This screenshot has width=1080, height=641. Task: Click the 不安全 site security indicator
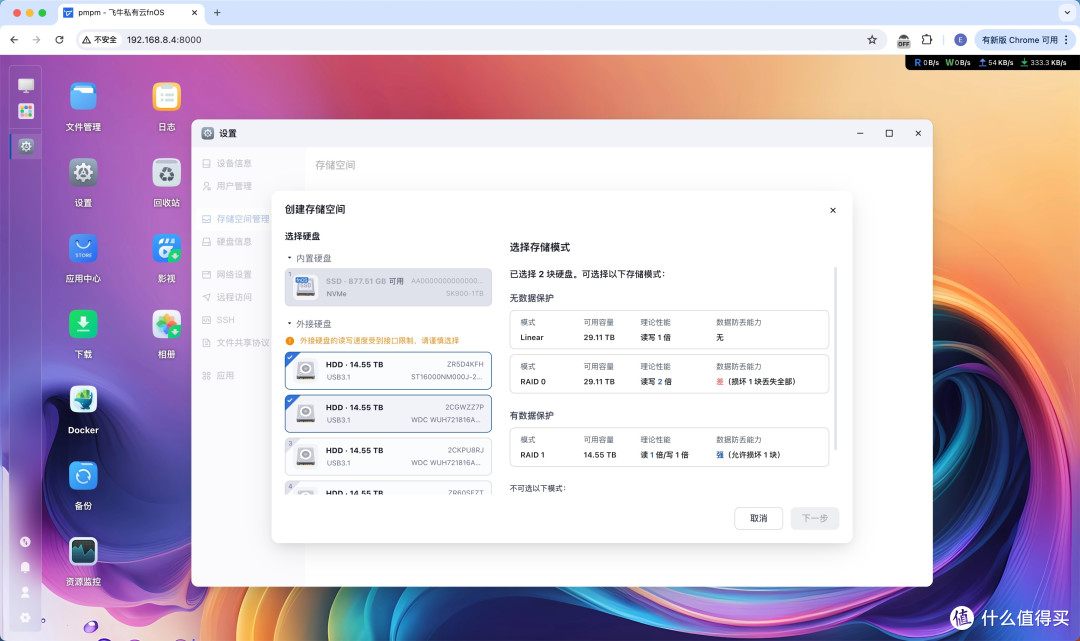point(100,40)
